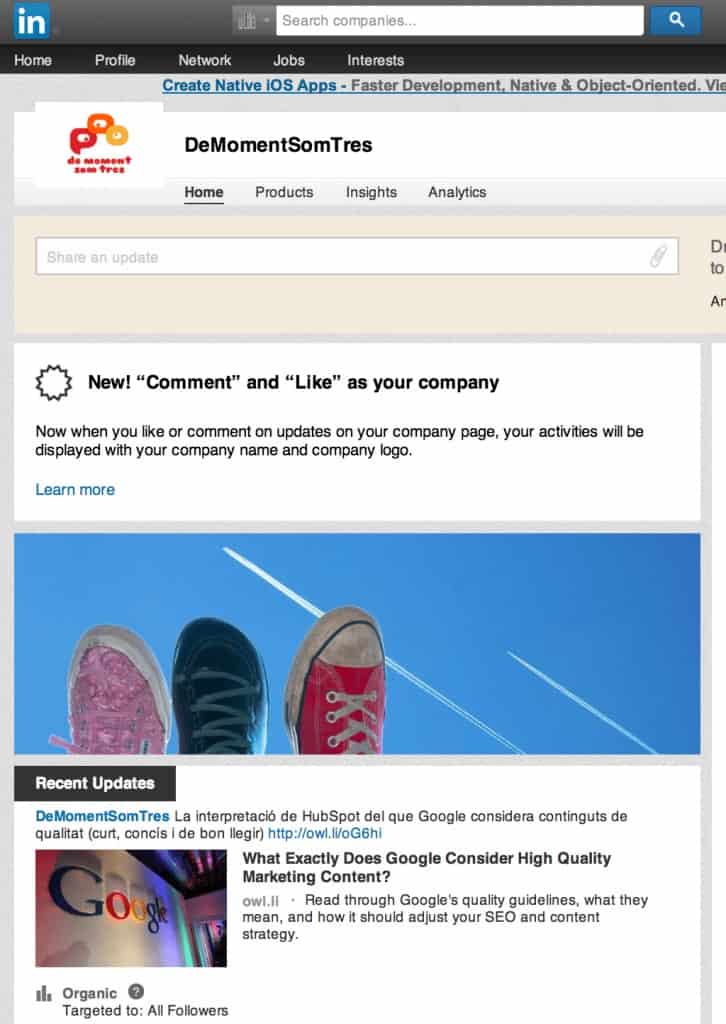The width and height of the screenshot is (726, 1024).
Task: Click the blue search magnifier button
Action: [x=676, y=20]
